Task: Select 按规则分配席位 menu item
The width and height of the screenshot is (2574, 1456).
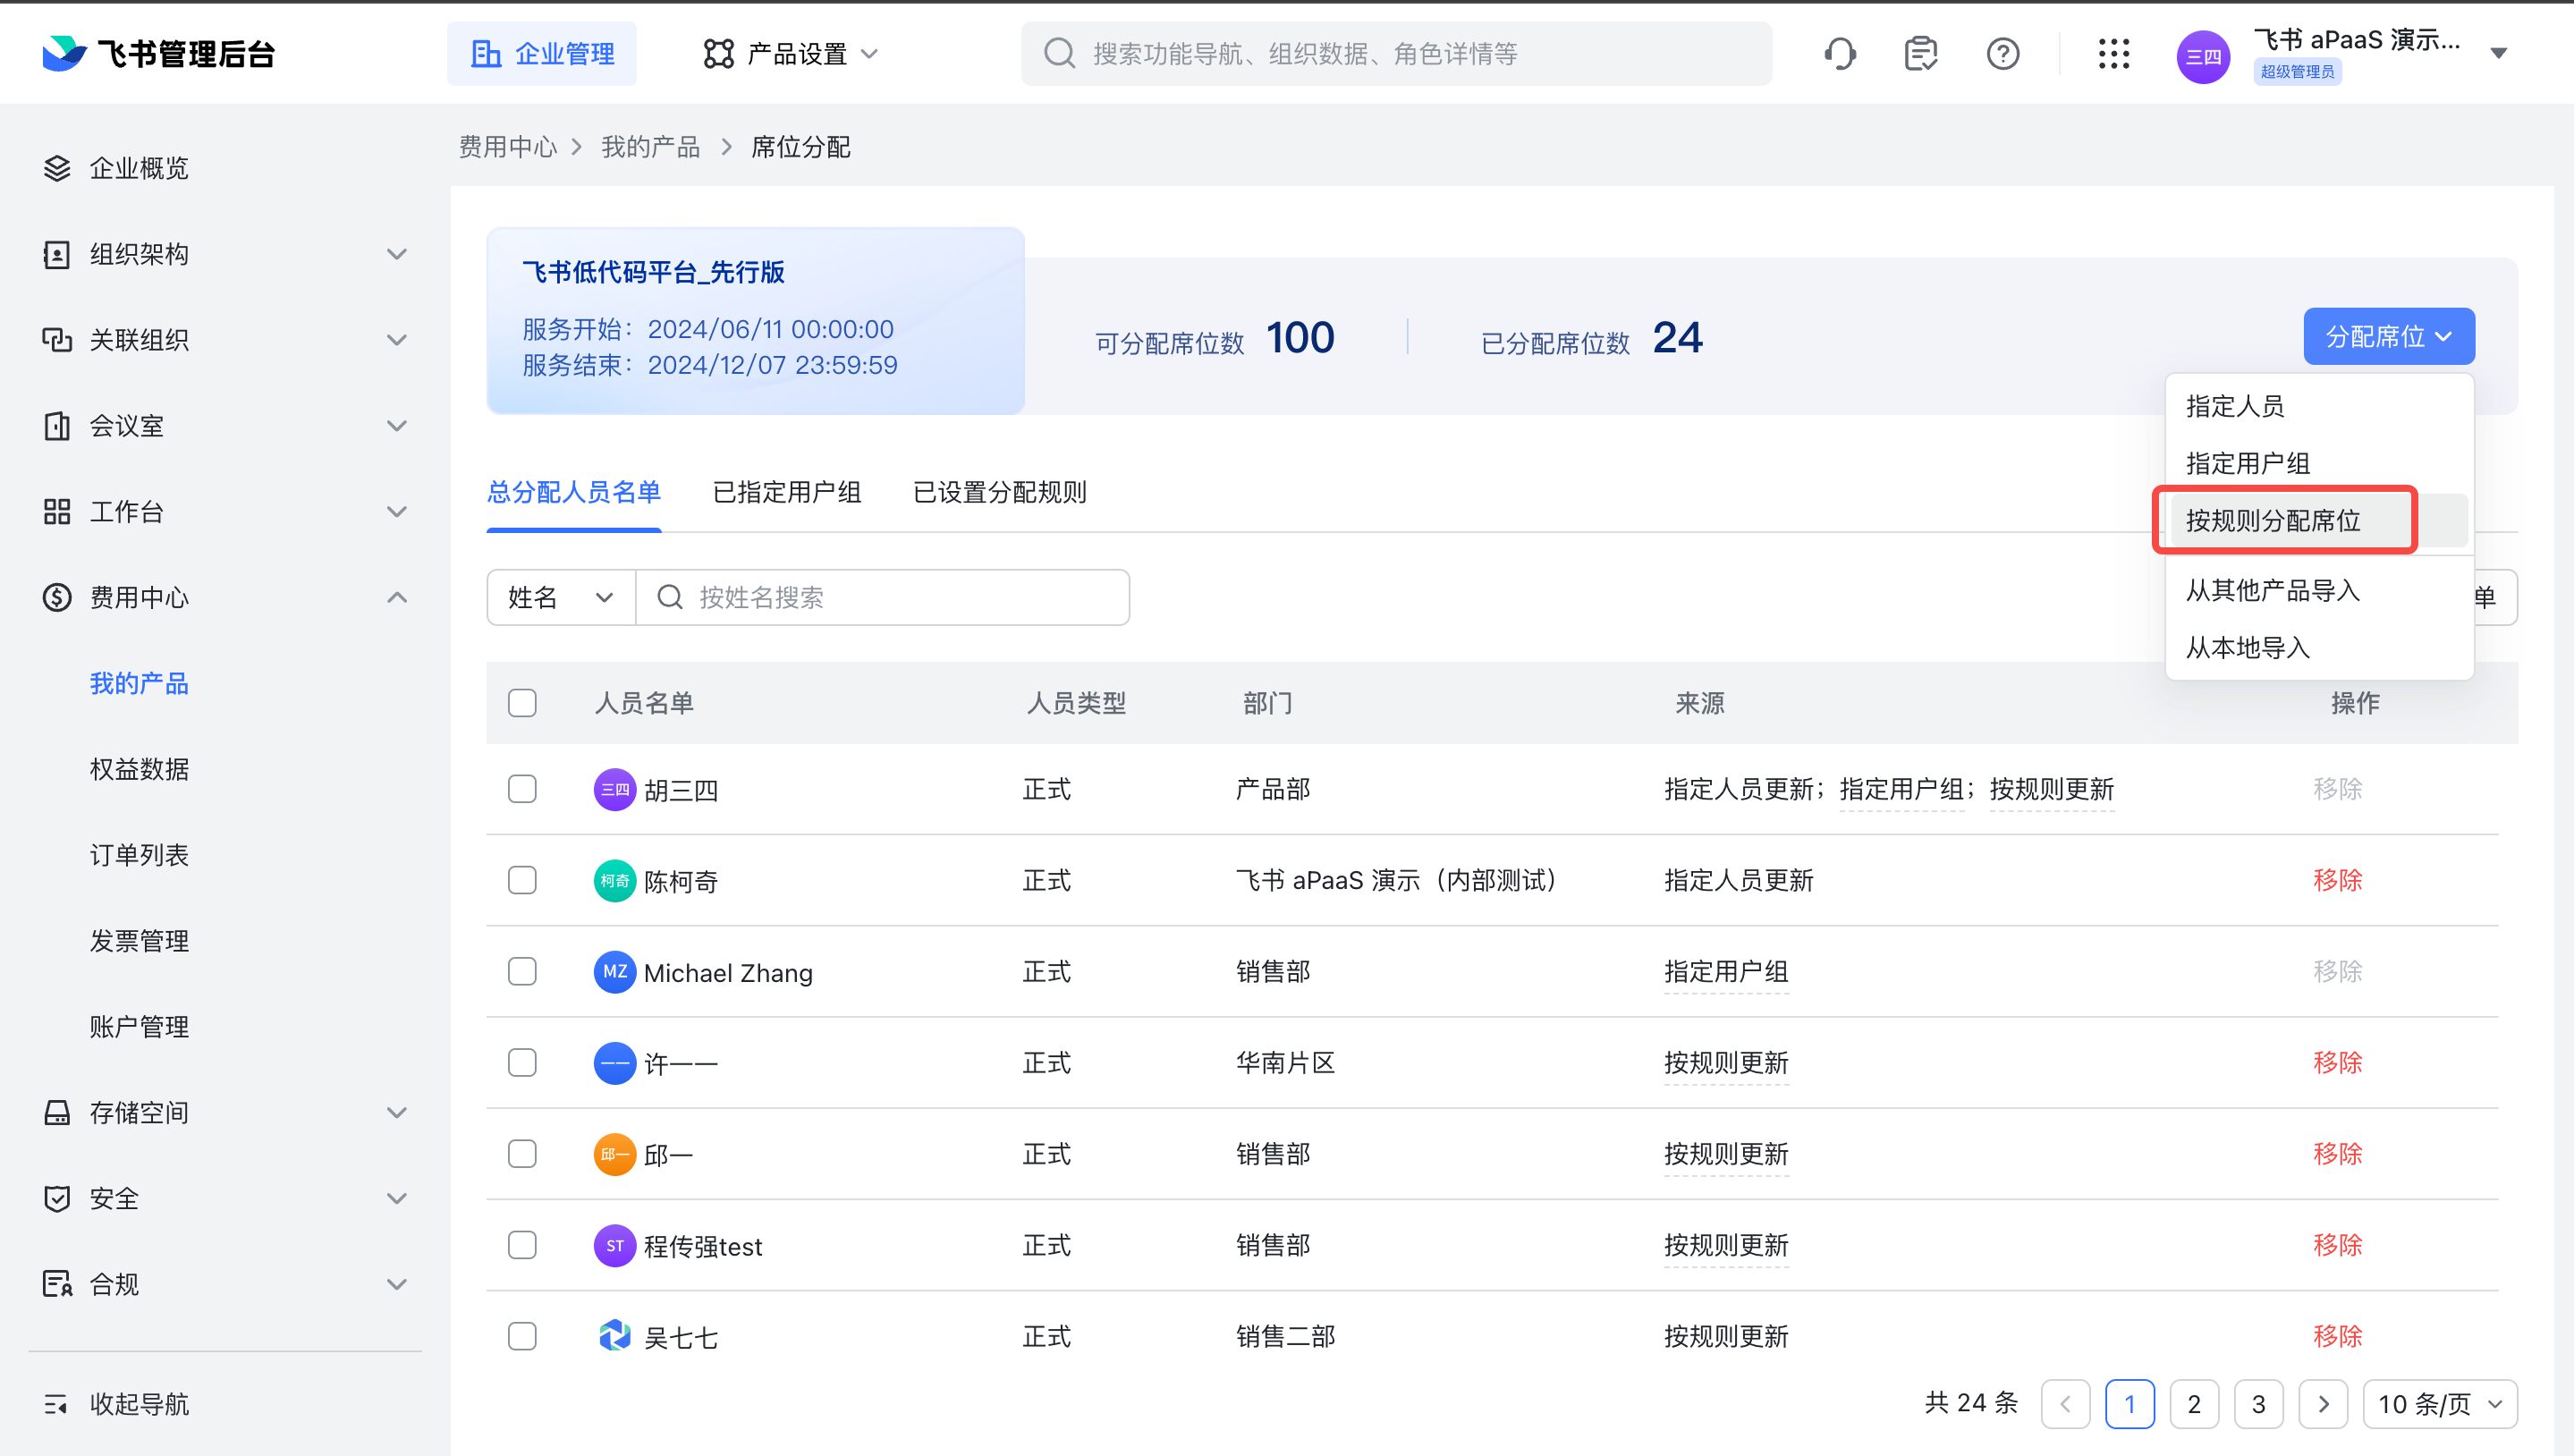Action: pyautogui.click(x=2319, y=520)
